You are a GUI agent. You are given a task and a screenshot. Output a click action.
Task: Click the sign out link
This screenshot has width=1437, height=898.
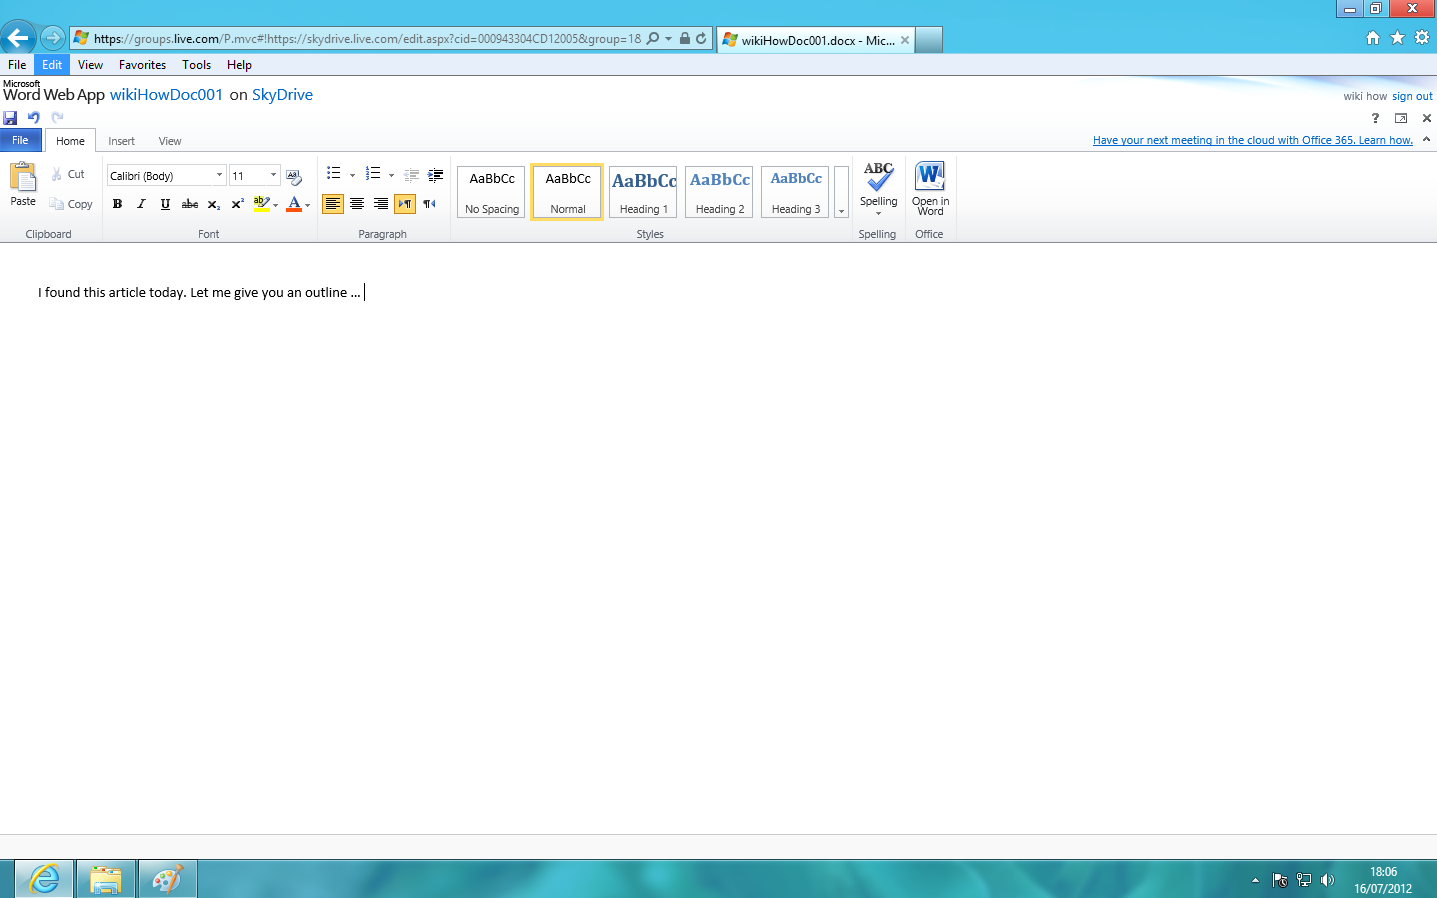point(1412,97)
